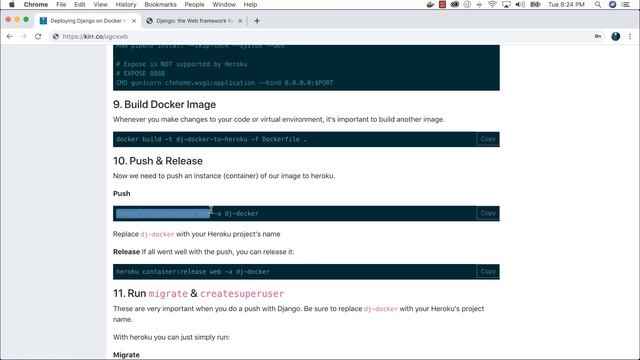
Task: Close the Django web framework tab
Action: coord(240,21)
